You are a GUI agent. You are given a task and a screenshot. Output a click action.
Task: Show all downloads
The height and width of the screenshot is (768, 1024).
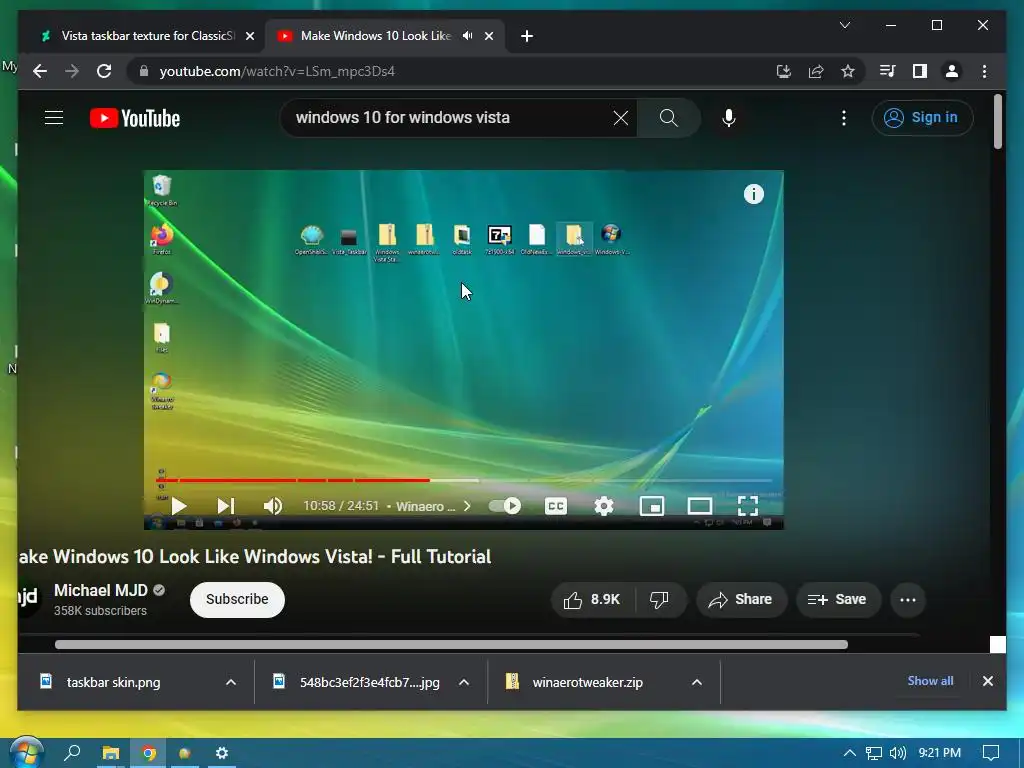coord(930,680)
